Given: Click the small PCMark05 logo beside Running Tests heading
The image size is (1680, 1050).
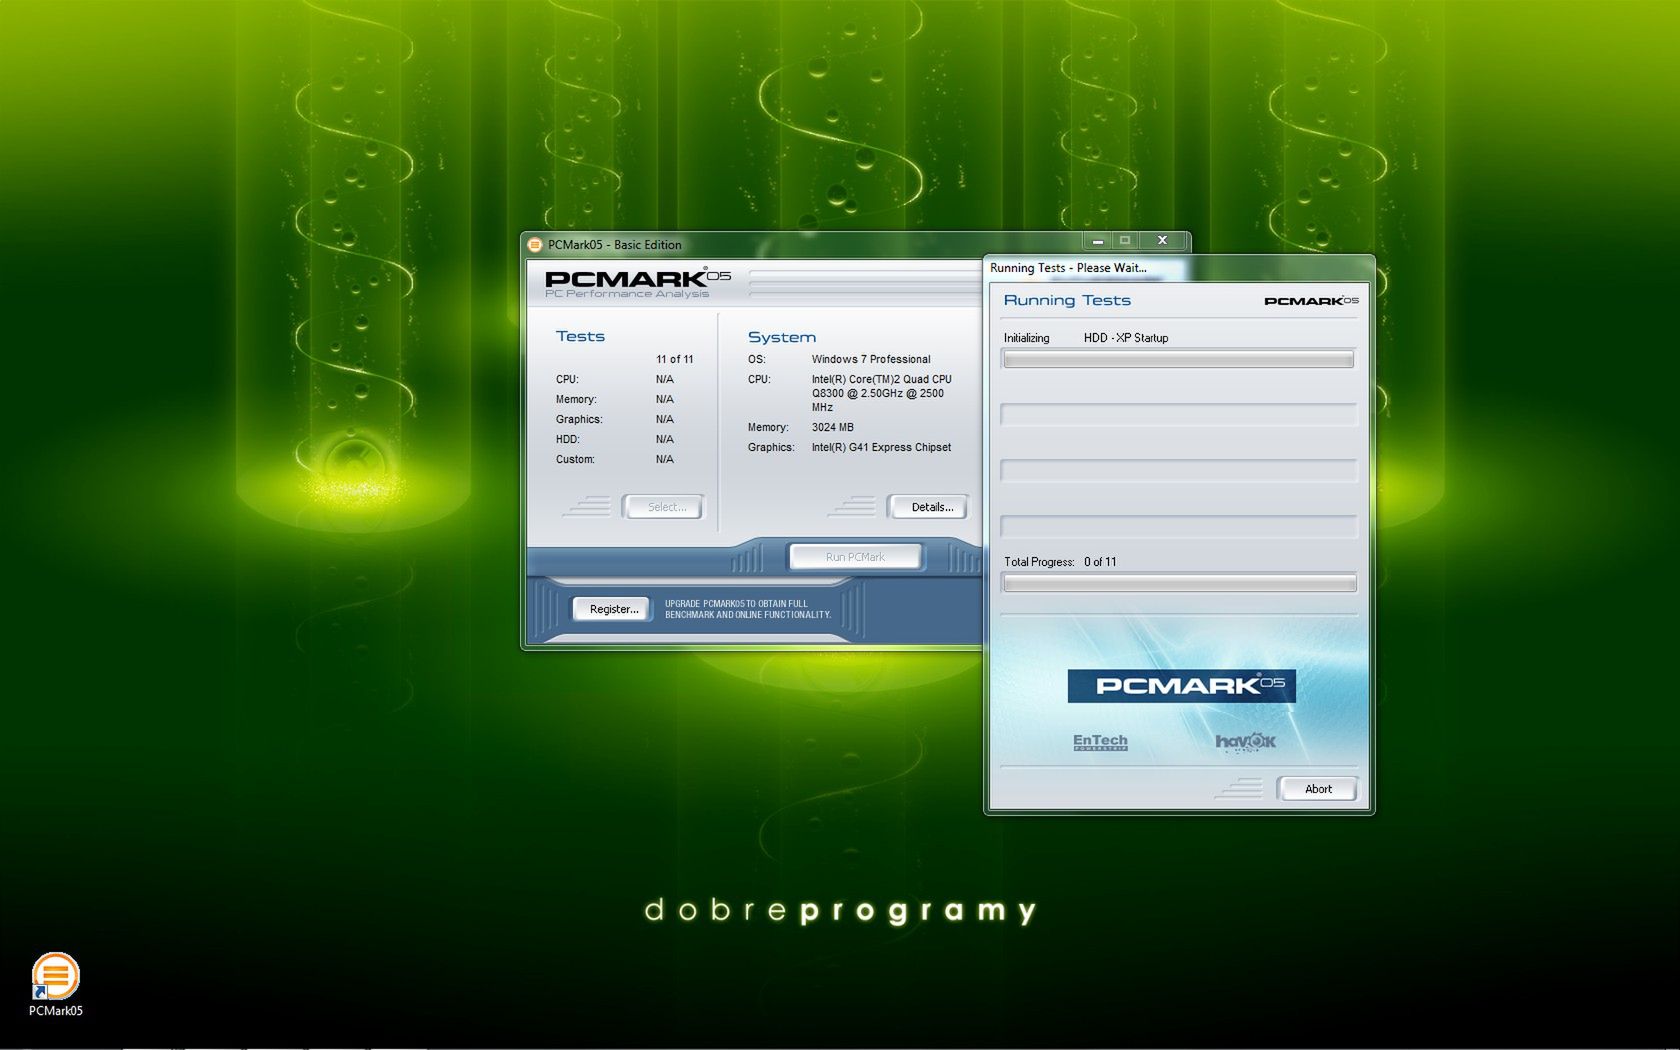Looking at the screenshot, I should 1311,301.
